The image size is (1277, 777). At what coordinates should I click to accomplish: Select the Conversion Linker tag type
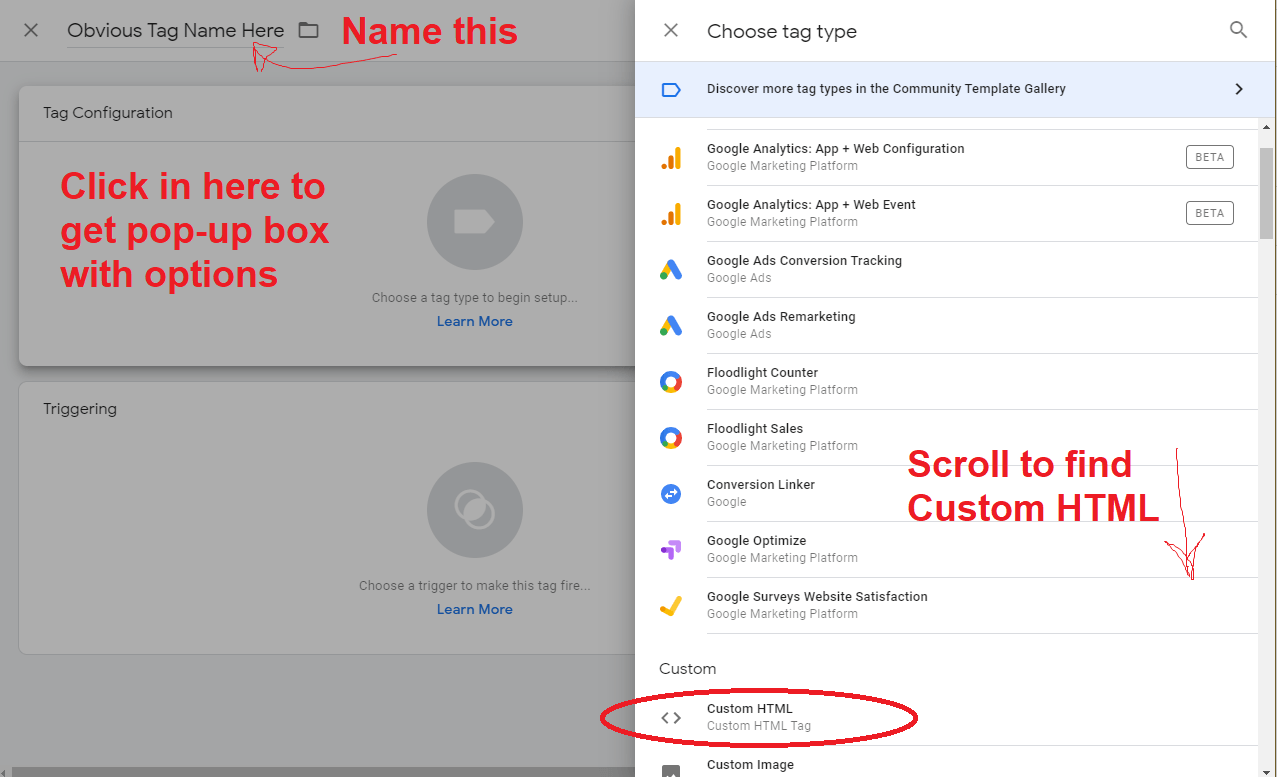pyautogui.click(x=760, y=493)
